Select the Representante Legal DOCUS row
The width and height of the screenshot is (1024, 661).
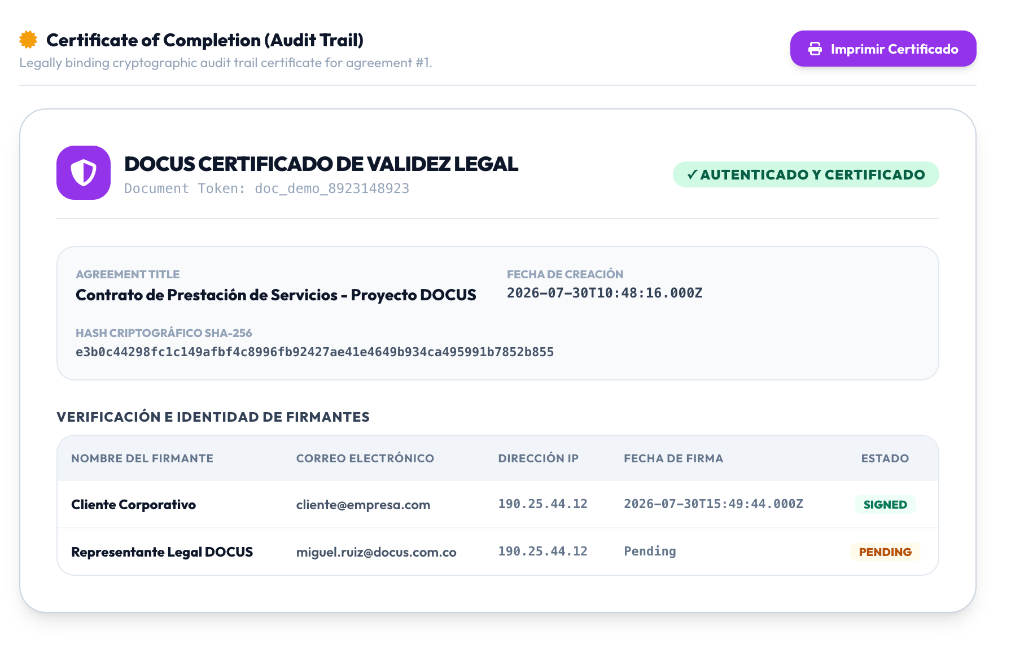pos(498,551)
